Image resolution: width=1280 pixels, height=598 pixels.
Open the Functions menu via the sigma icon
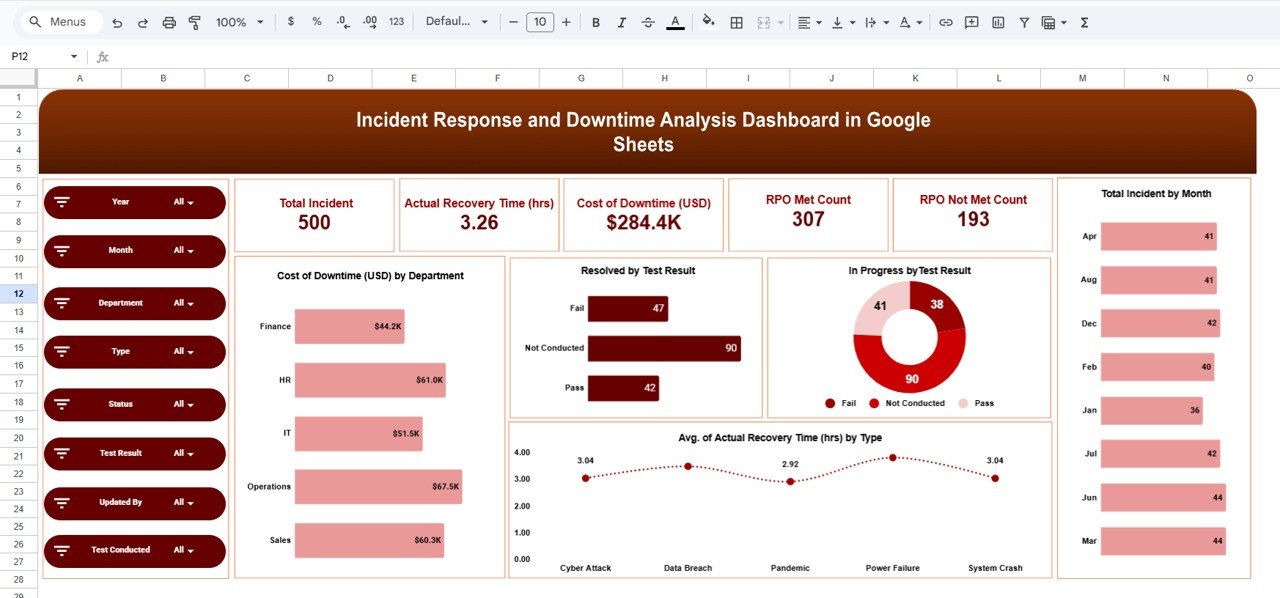pos(1083,22)
